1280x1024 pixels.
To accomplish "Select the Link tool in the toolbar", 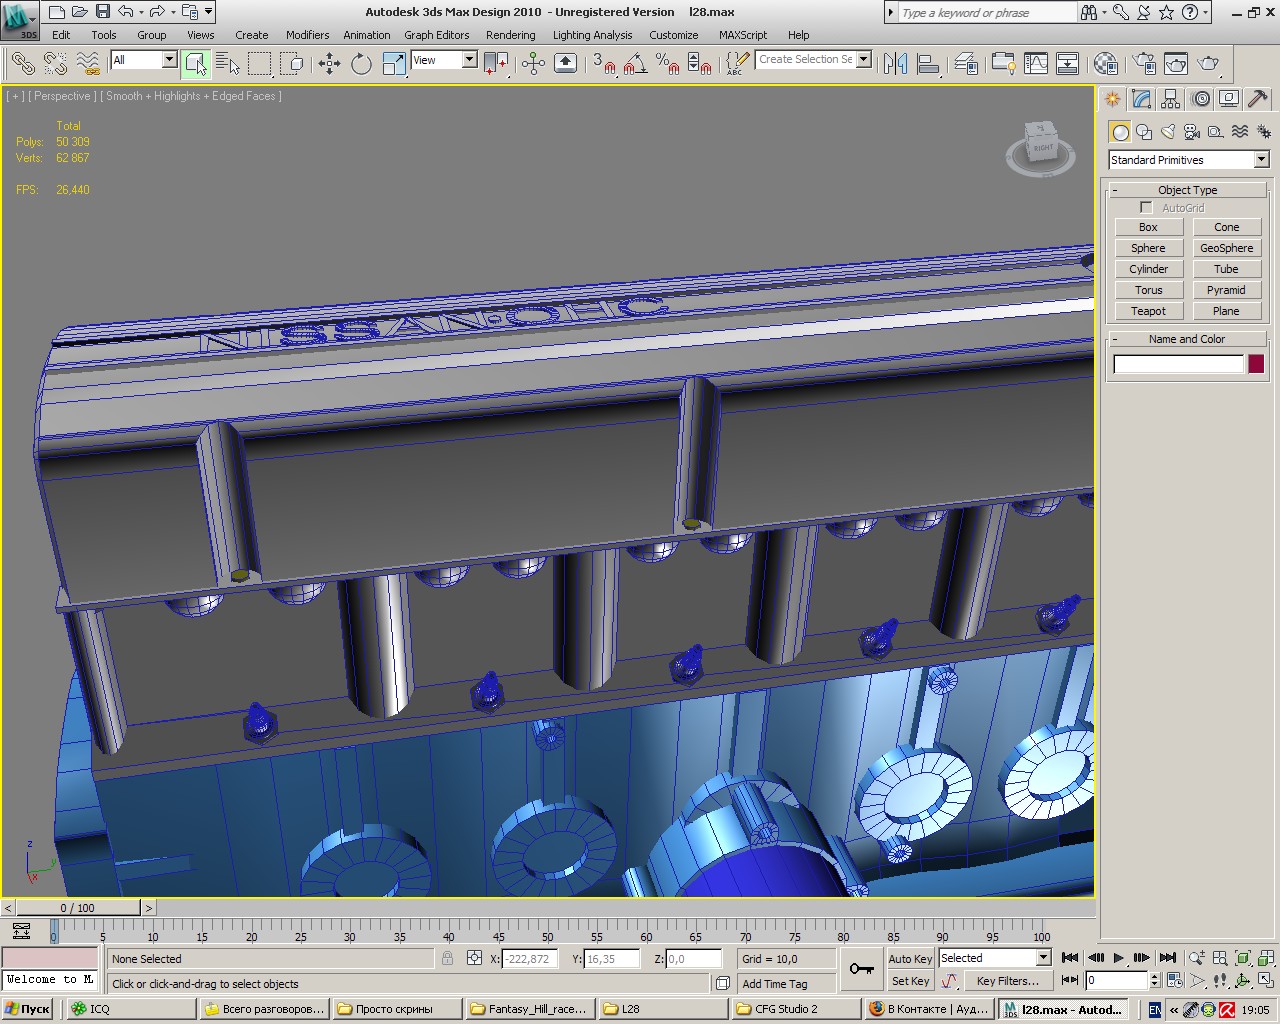I will 23,64.
